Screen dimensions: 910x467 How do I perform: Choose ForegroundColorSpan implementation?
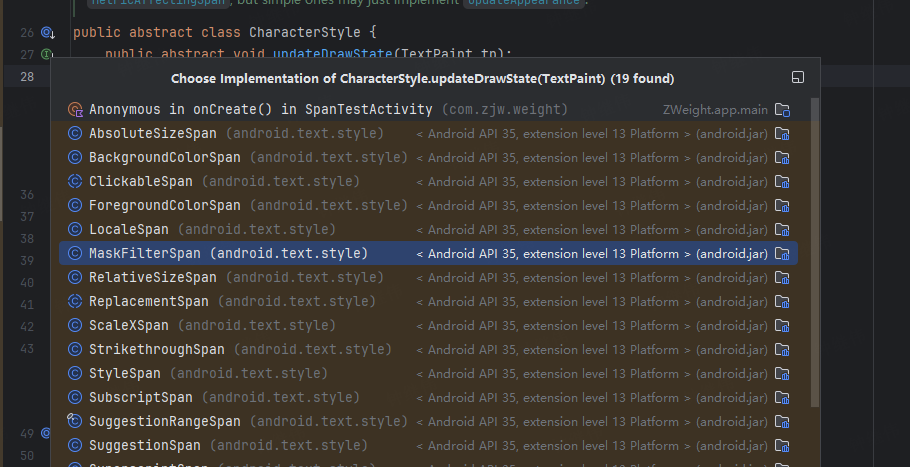tap(428, 205)
